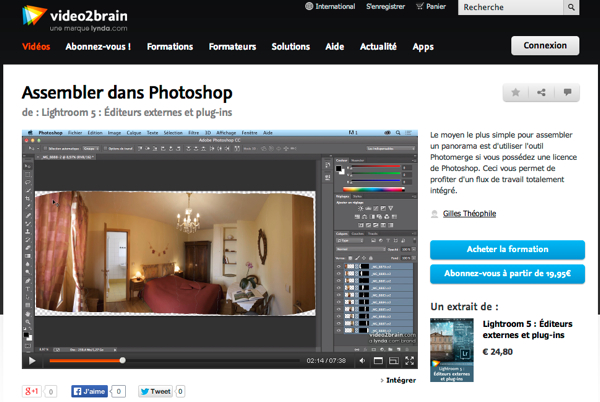Play the video with the play button
The image size is (600, 402).
32,360
